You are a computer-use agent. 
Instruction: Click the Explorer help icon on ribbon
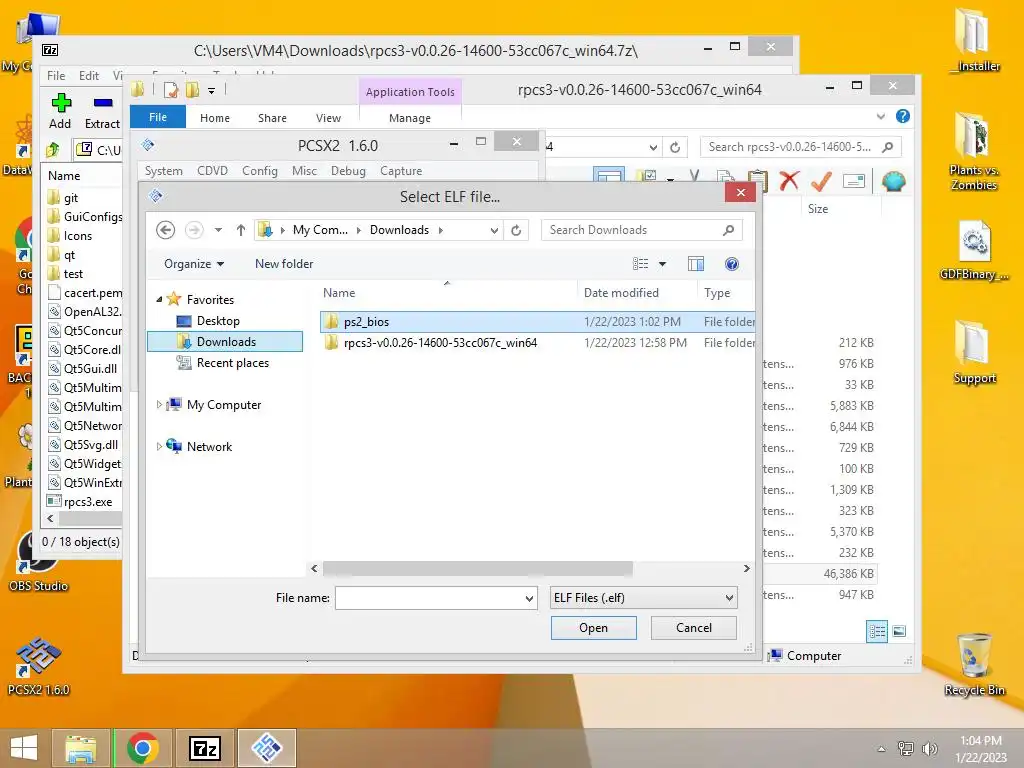pyautogui.click(x=903, y=116)
